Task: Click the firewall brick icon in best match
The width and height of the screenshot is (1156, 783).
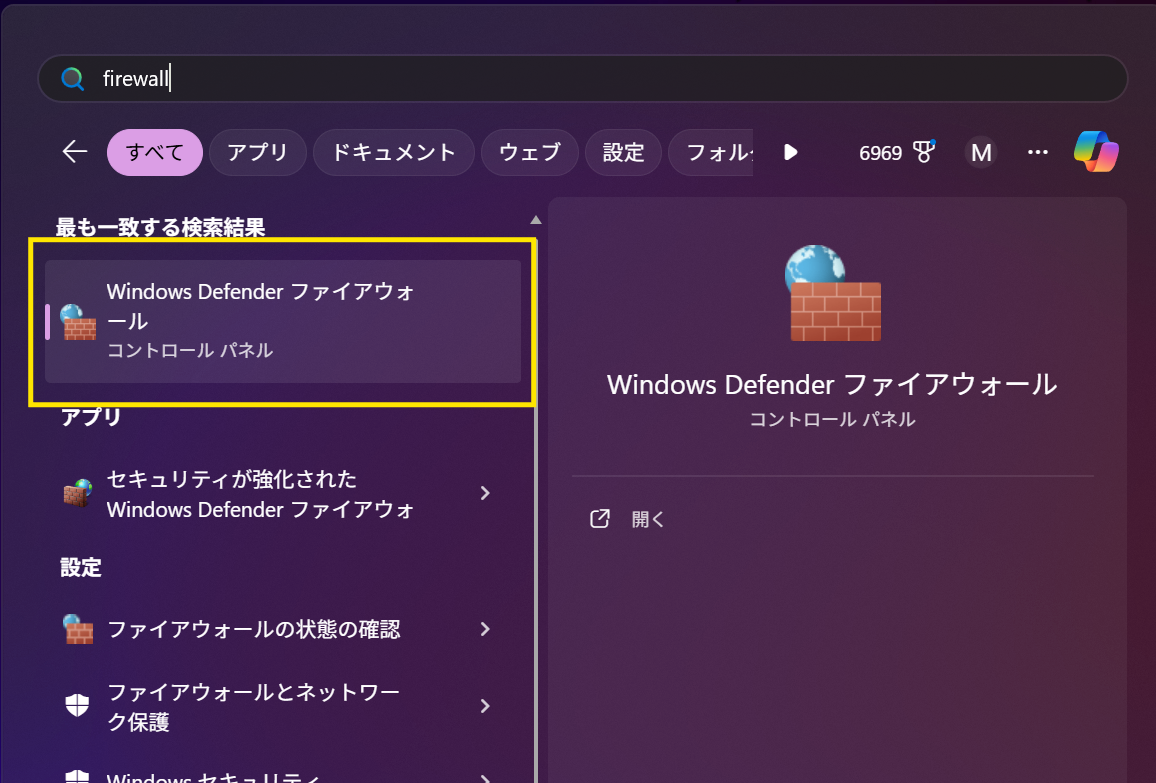Action: (x=78, y=322)
